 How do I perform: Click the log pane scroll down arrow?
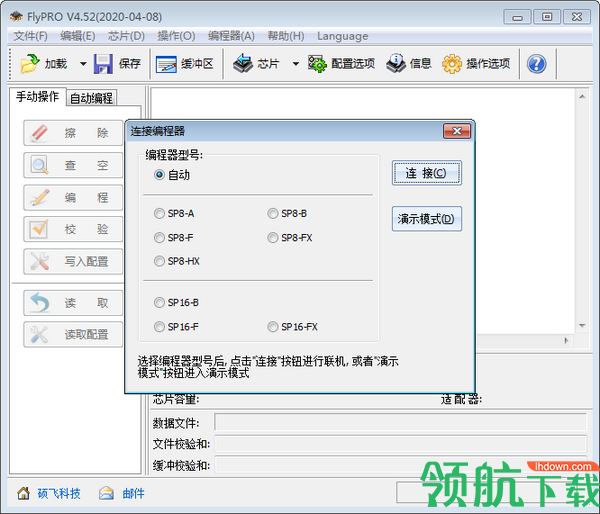[x=582, y=326]
